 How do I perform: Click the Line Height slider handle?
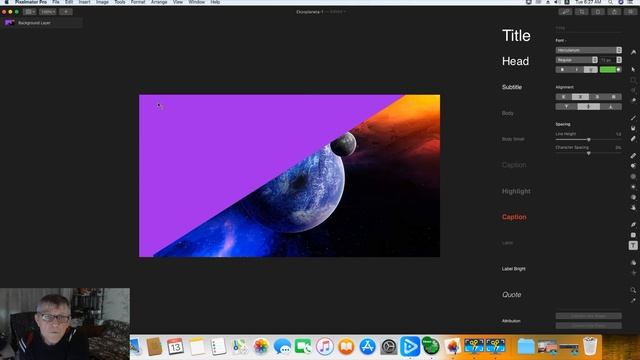click(x=589, y=140)
